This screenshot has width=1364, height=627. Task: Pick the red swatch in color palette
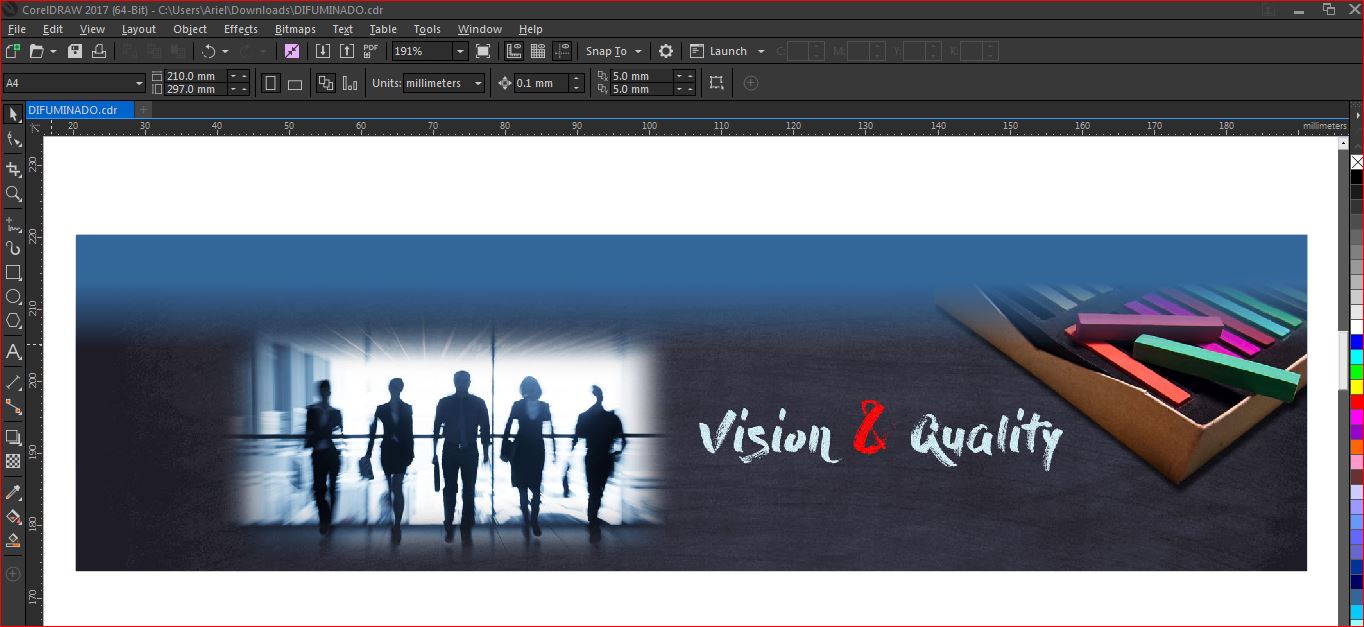click(x=1357, y=401)
